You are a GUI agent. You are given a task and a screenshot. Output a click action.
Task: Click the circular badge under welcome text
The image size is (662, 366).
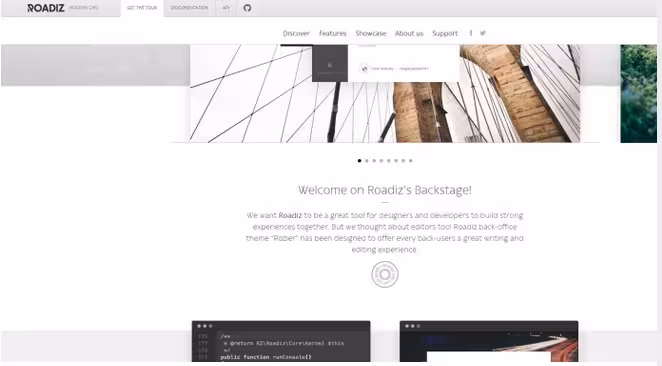385,274
